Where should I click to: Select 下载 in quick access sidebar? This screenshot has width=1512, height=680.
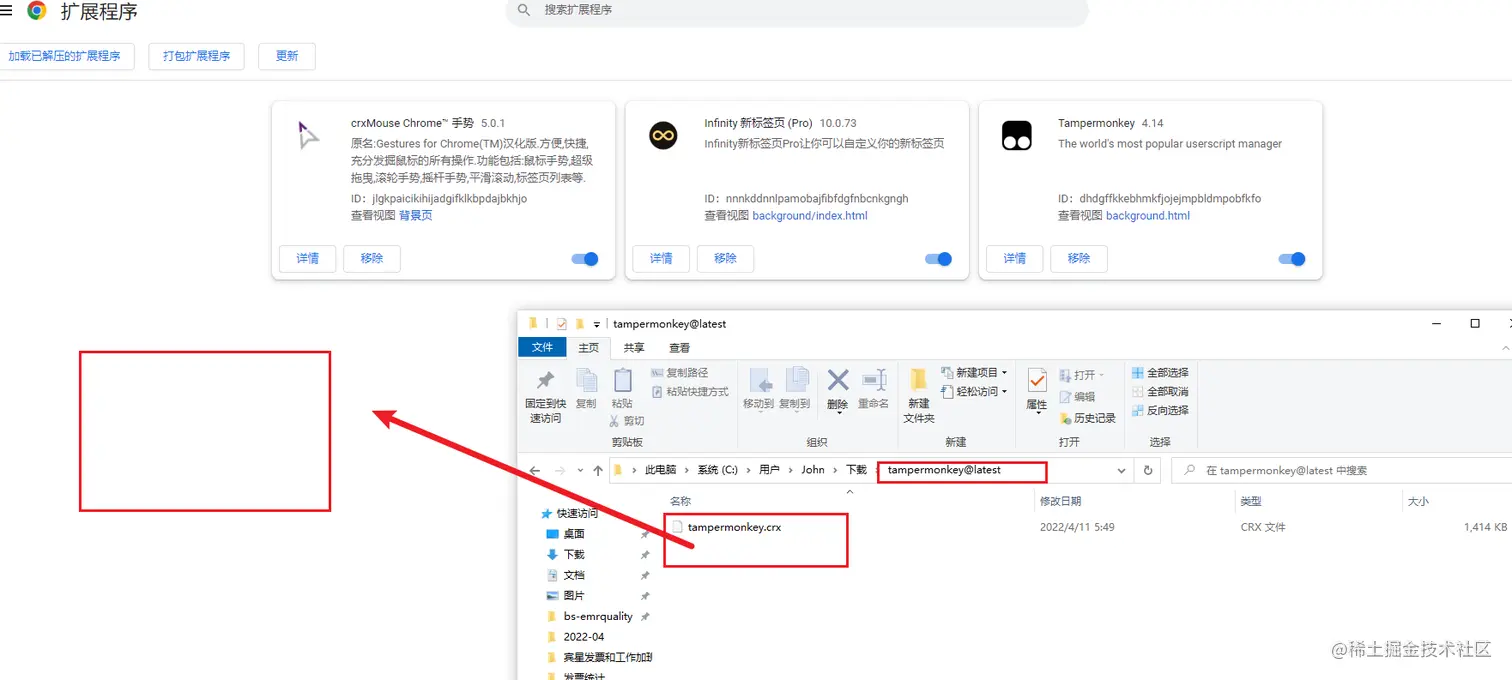[574, 554]
